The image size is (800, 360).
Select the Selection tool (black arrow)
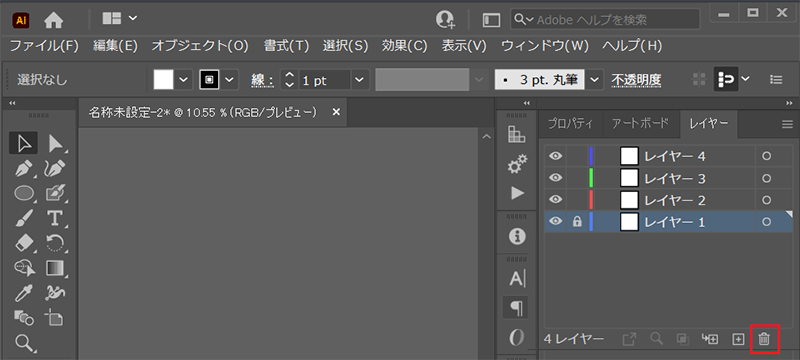23,144
